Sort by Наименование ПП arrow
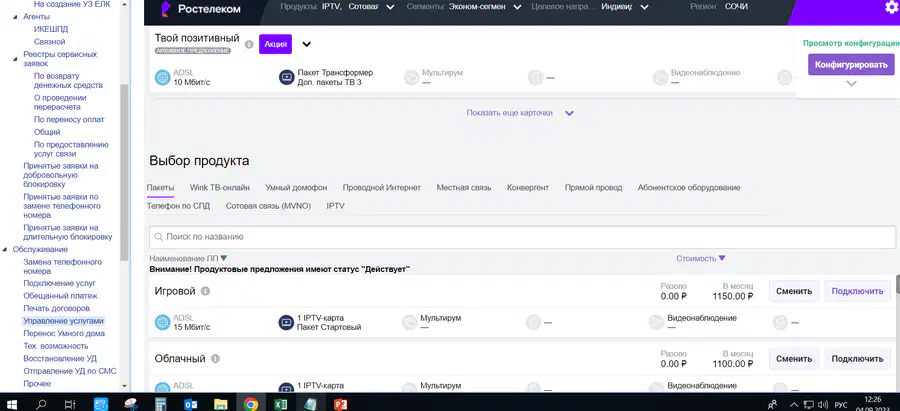This screenshot has height=411, width=900. click(224, 258)
